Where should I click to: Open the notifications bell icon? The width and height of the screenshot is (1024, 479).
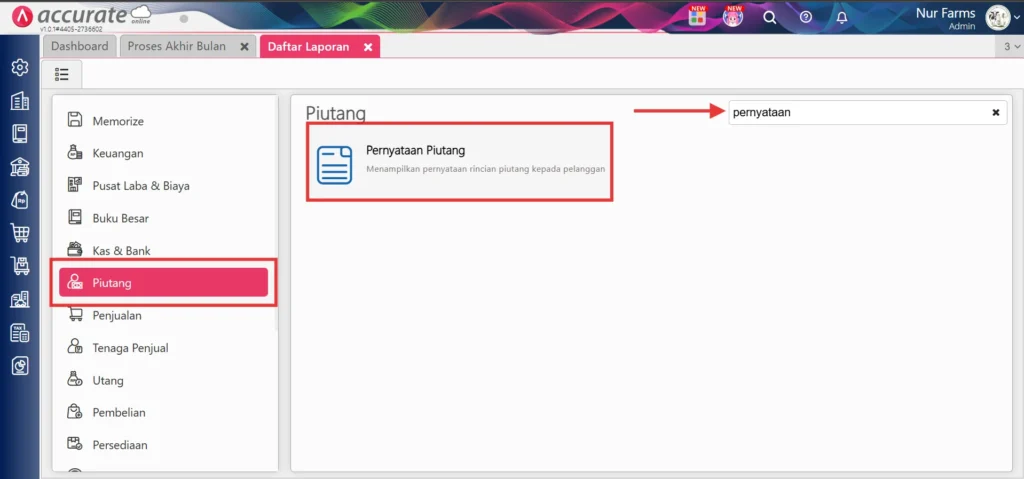click(x=842, y=18)
